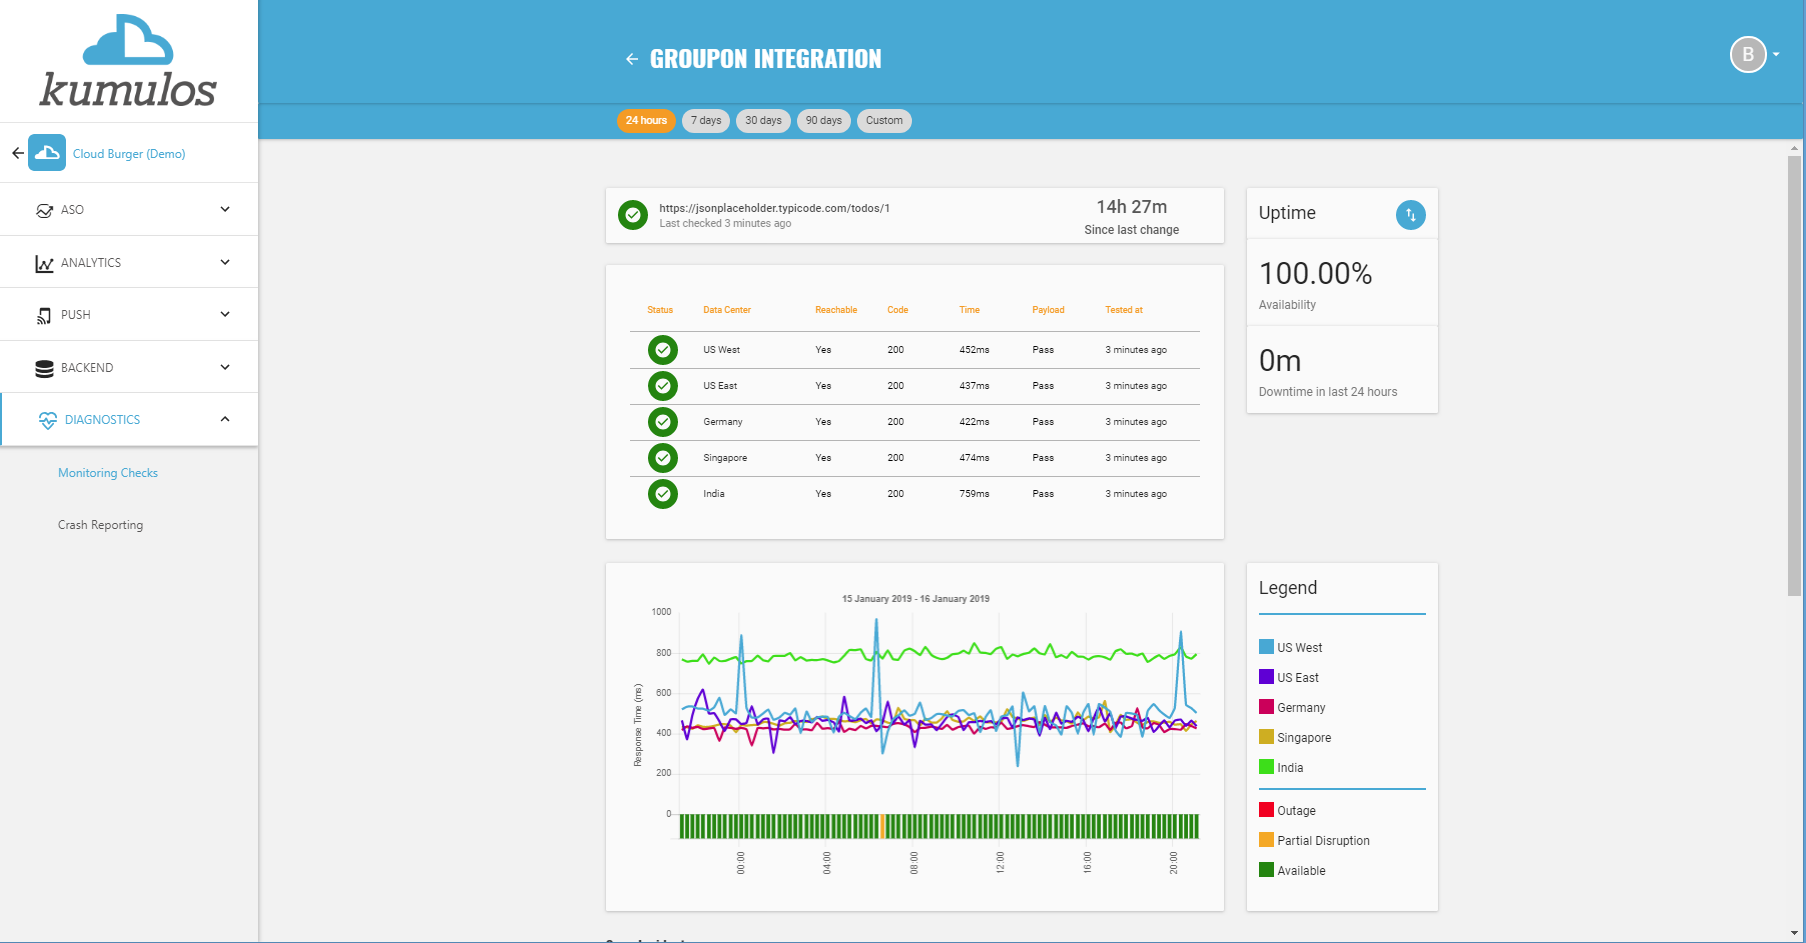This screenshot has width=1806, height=943.
Task: Click the Time column header
Action: [969, 310]
